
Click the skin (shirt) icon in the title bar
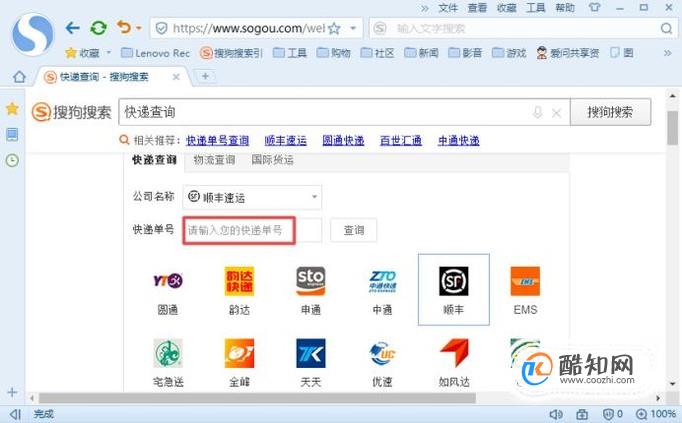pyautogui.click(x=594, y=7)
